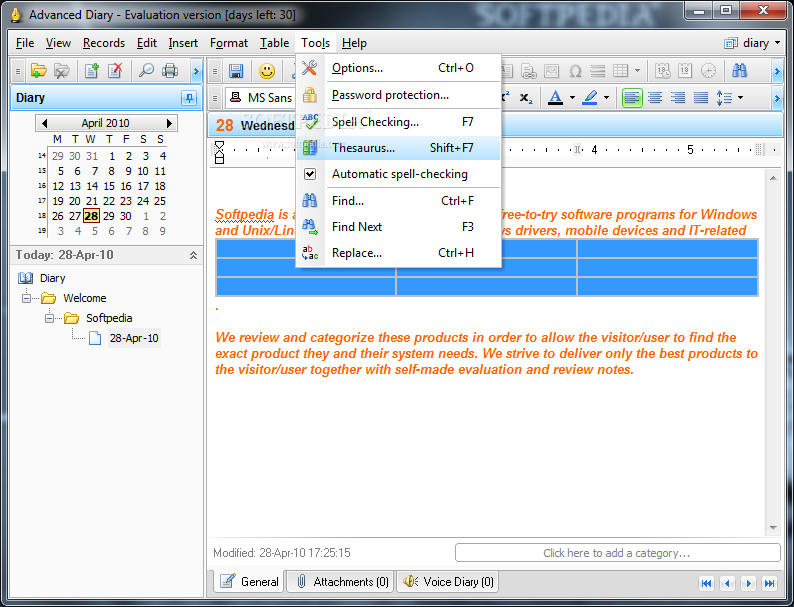Insert current date calendar icon
794x607 pixels.
[685, 71]
